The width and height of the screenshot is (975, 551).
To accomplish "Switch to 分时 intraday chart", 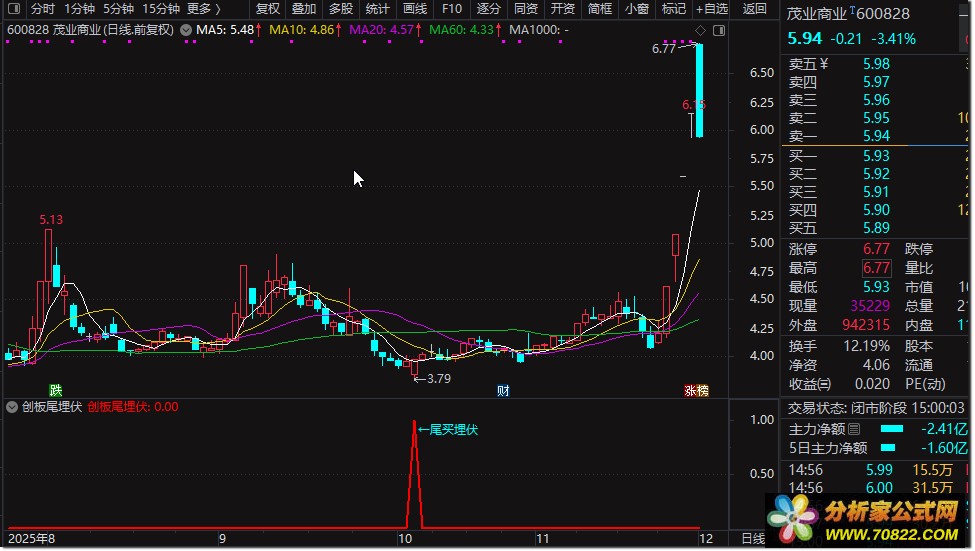I will click(43, 9).
